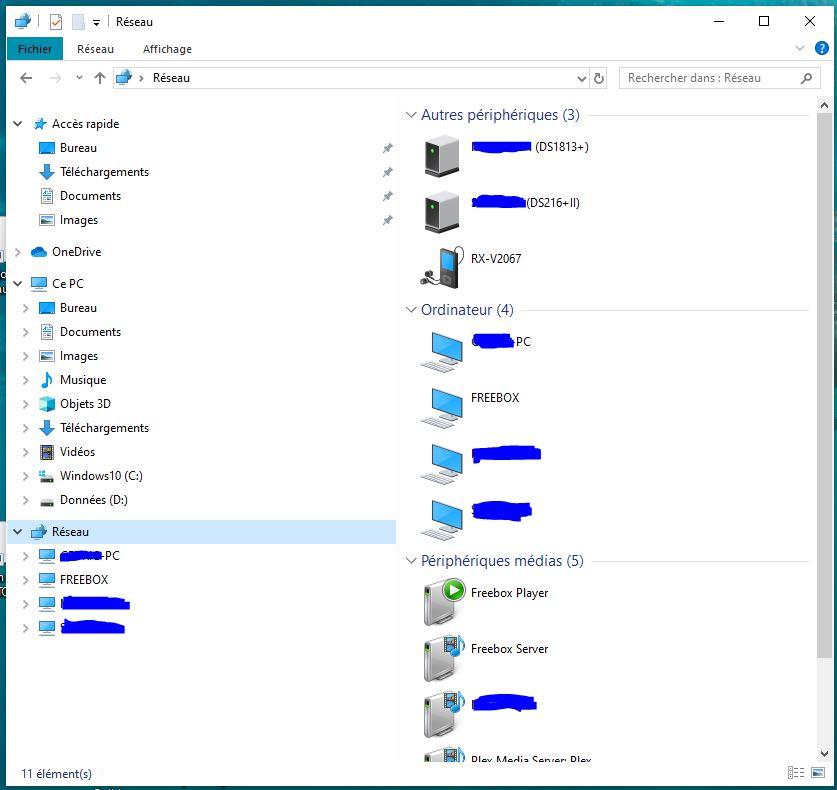Unpin Documents using its pin icon
This screenshot has width=837, height=790.
point(388,196)
